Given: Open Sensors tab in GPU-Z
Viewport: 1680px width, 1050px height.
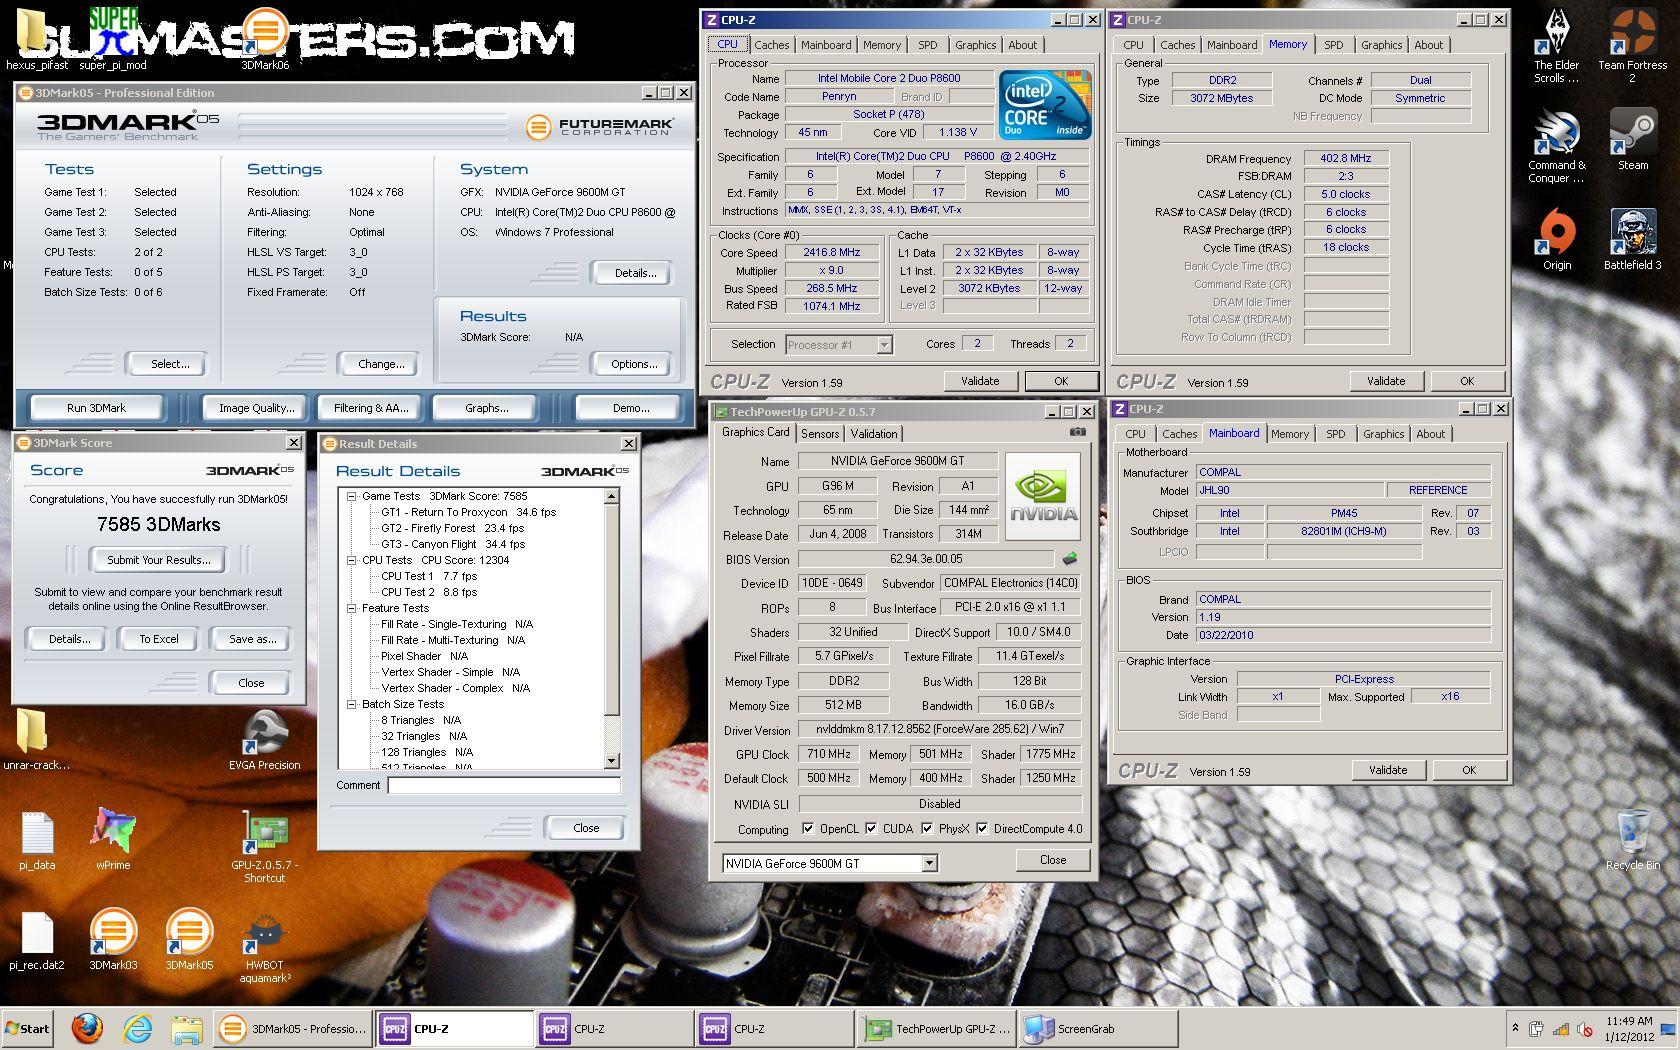Looking at the screenshot, I should tap(820, 434).
